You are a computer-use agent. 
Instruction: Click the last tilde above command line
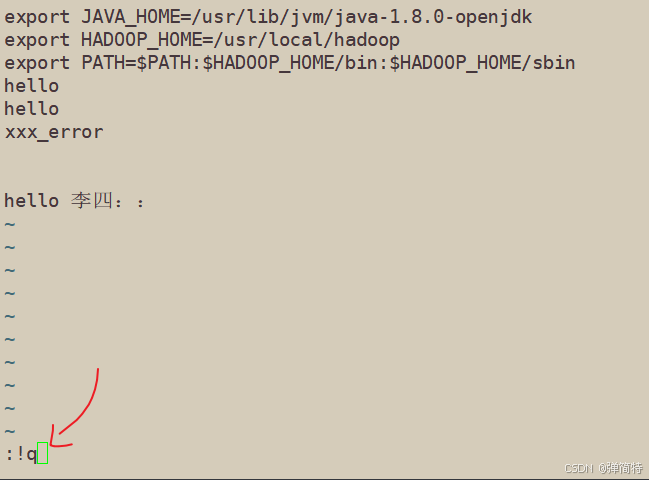coord(10,432)
